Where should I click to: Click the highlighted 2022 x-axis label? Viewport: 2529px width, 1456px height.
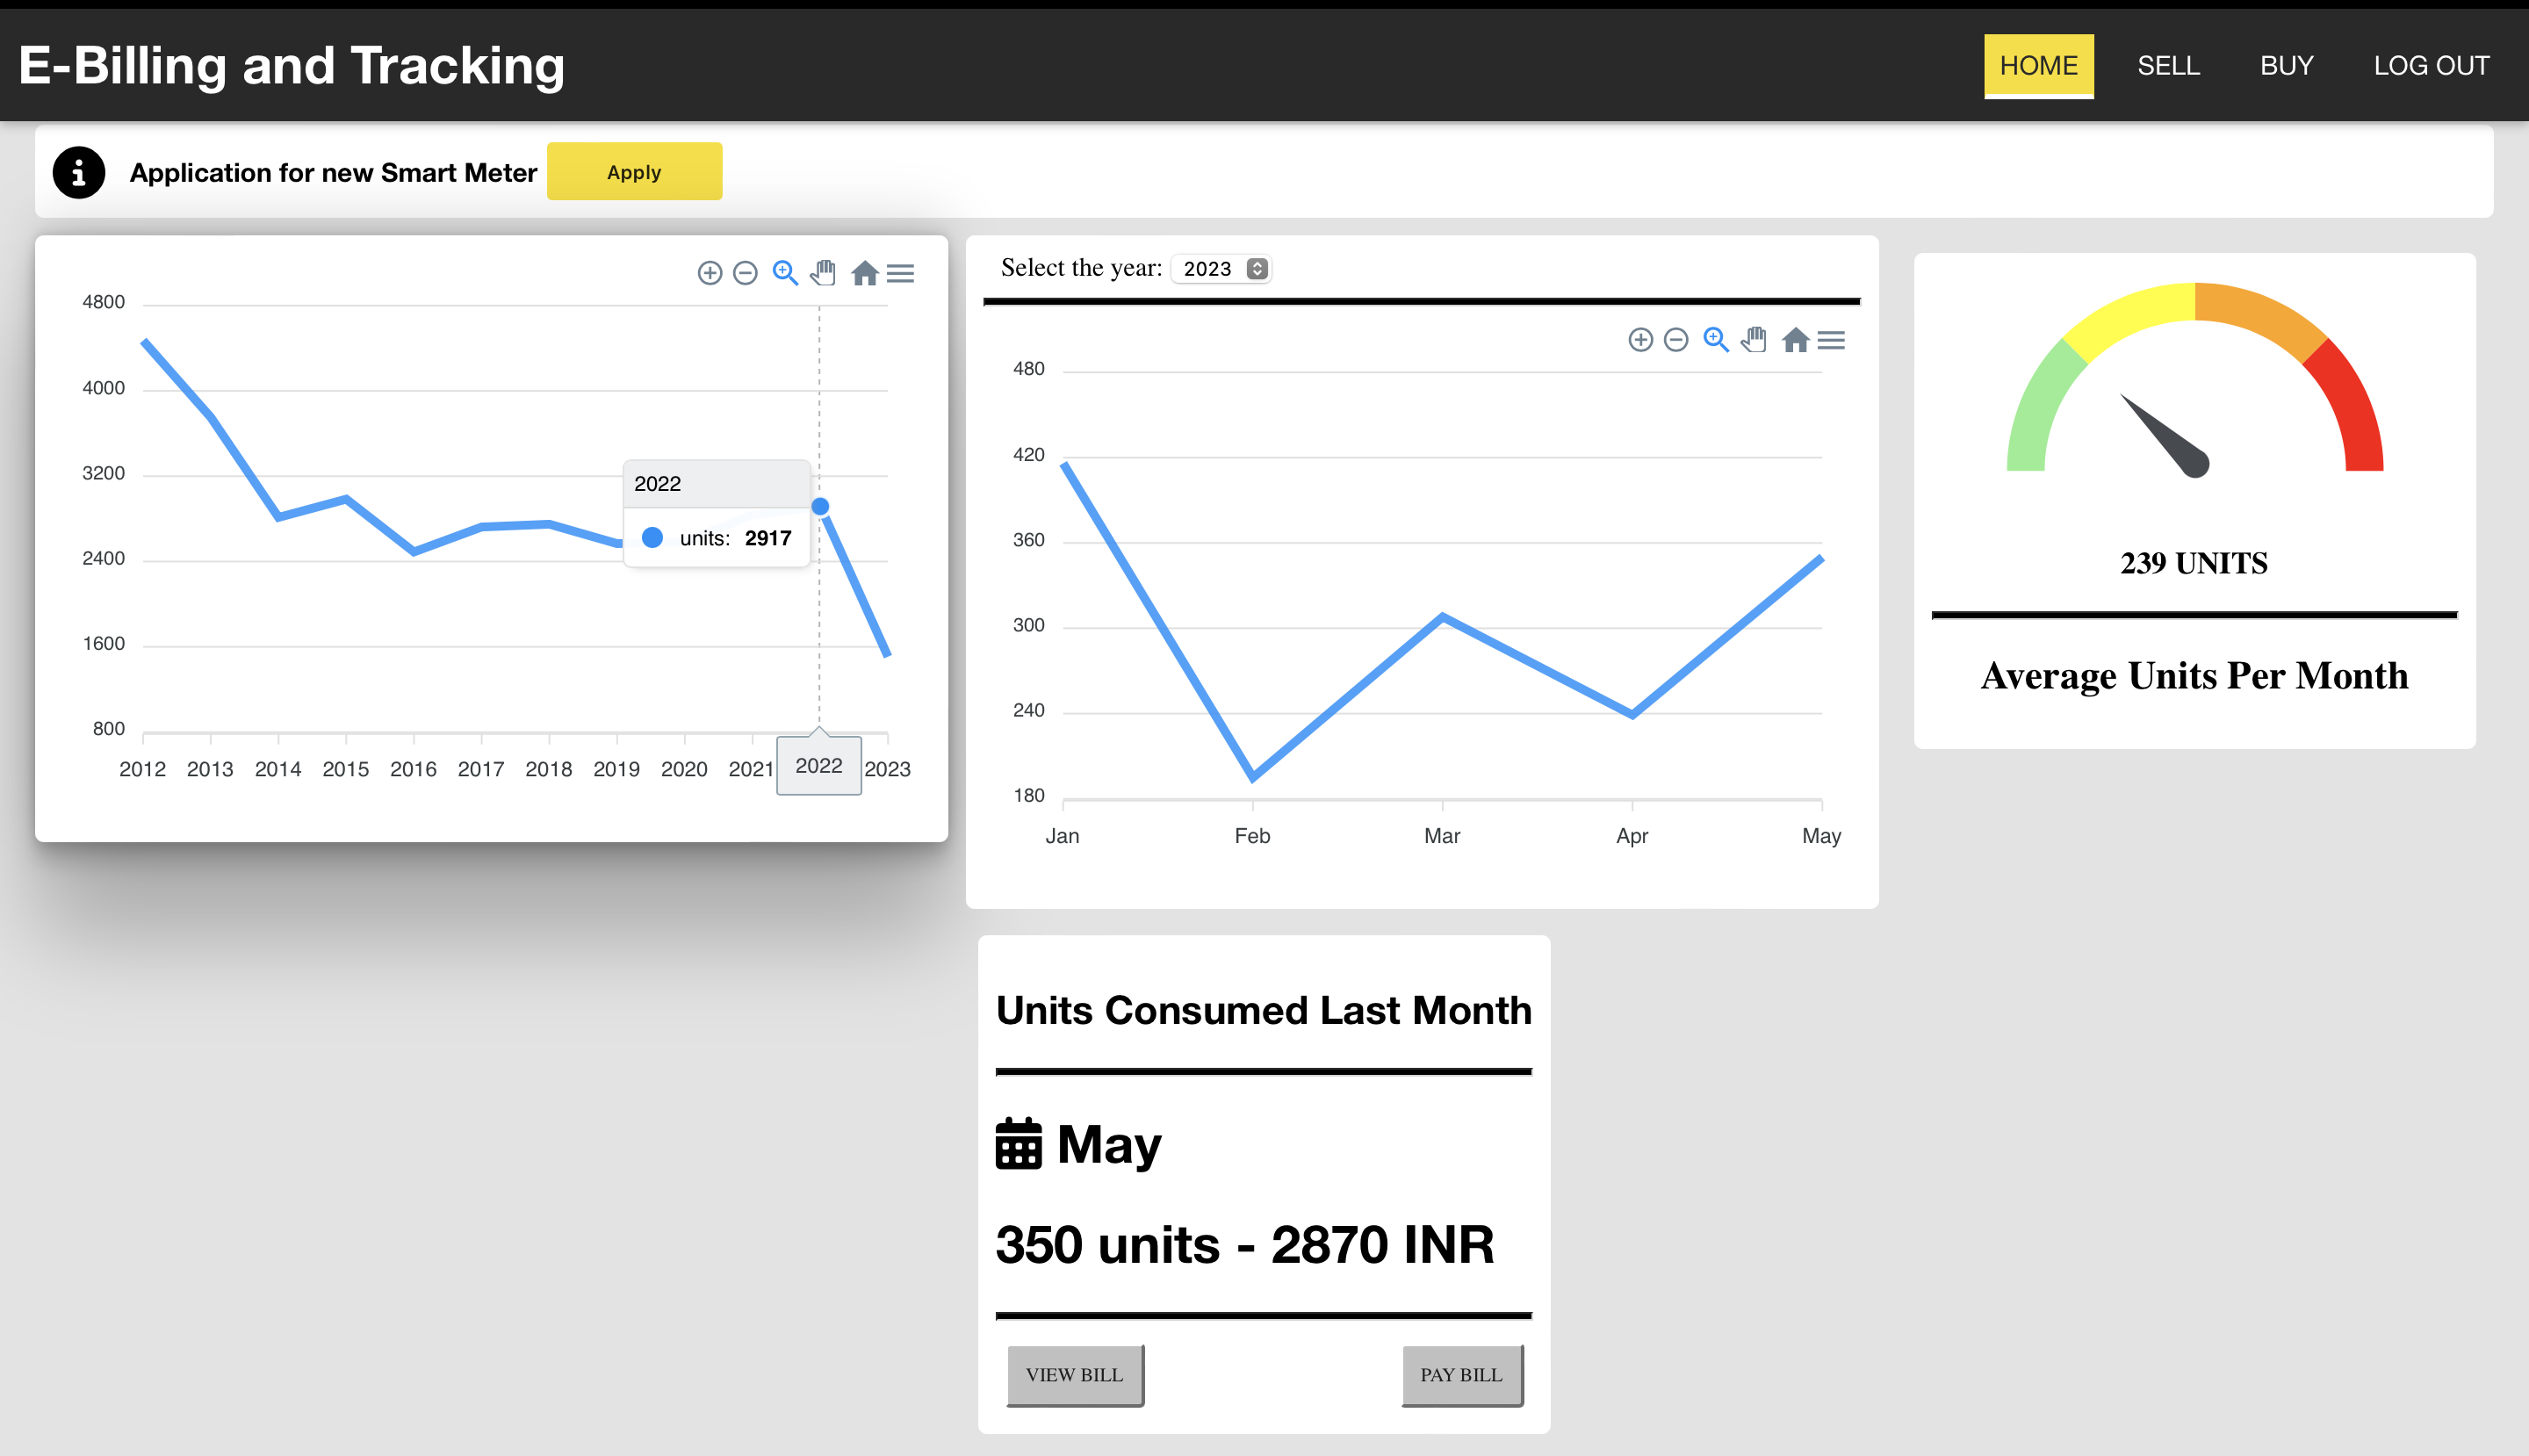(x=819, y=766)
